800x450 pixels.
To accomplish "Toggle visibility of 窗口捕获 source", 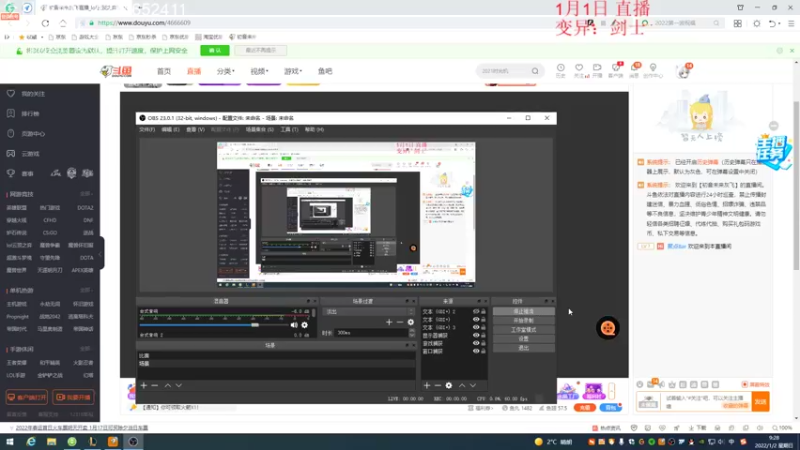I will pyautogui.click(x=476, y=351).
